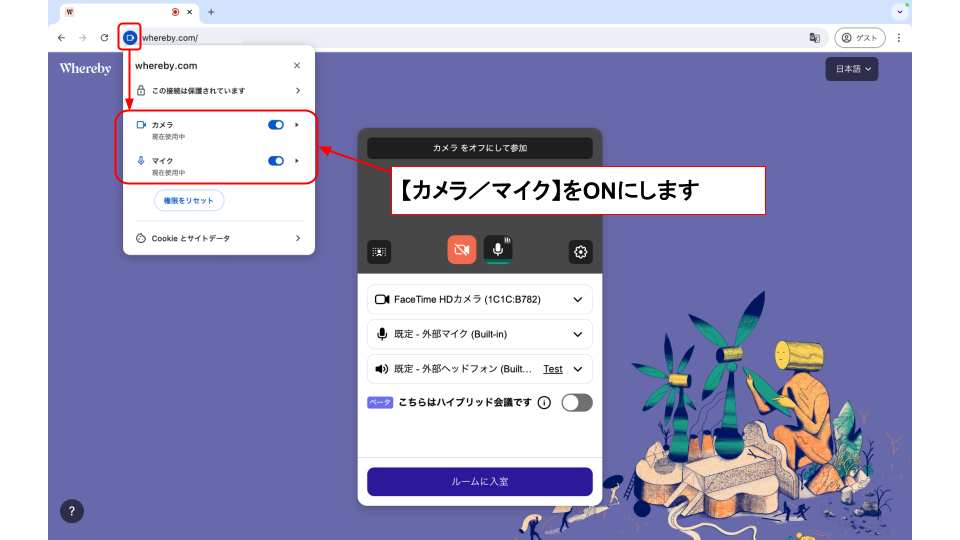Reload the page with the refresh icon
Viewport: 960px width, 540px height.
click(x=104, y=38)
